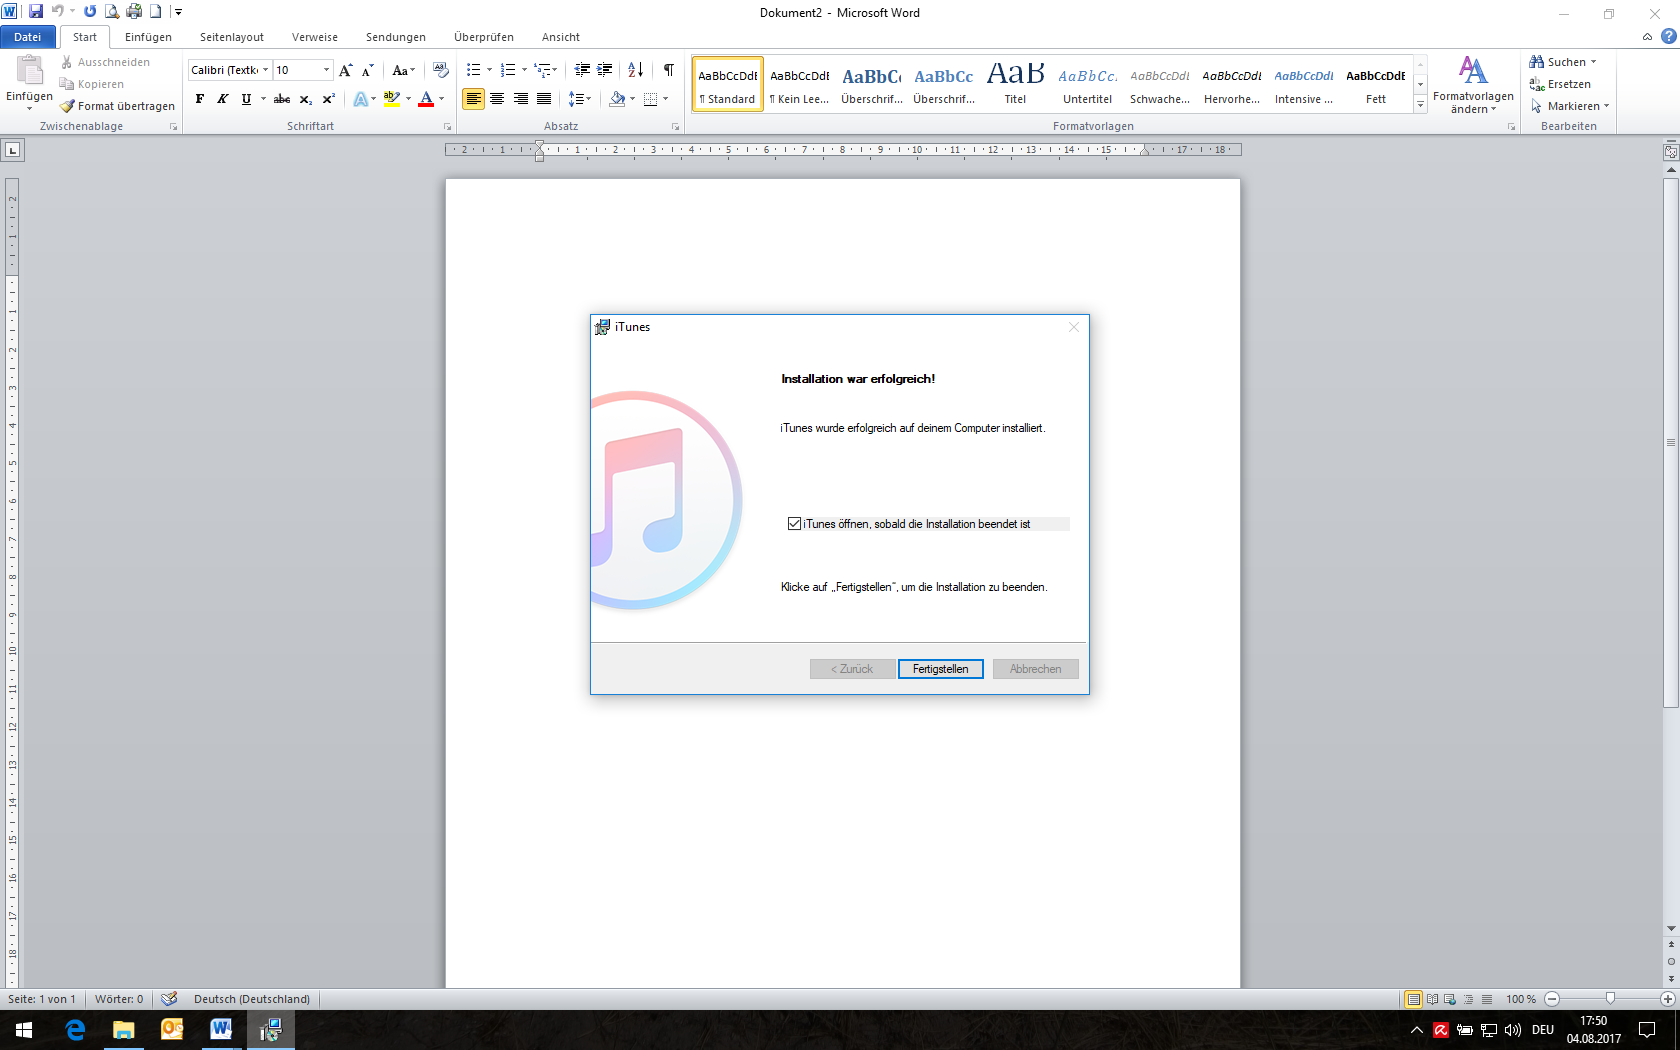The image size is (1680, 1050).
Task: Open Edge browser from the taskbar
Action: [x=75, y=1029]
